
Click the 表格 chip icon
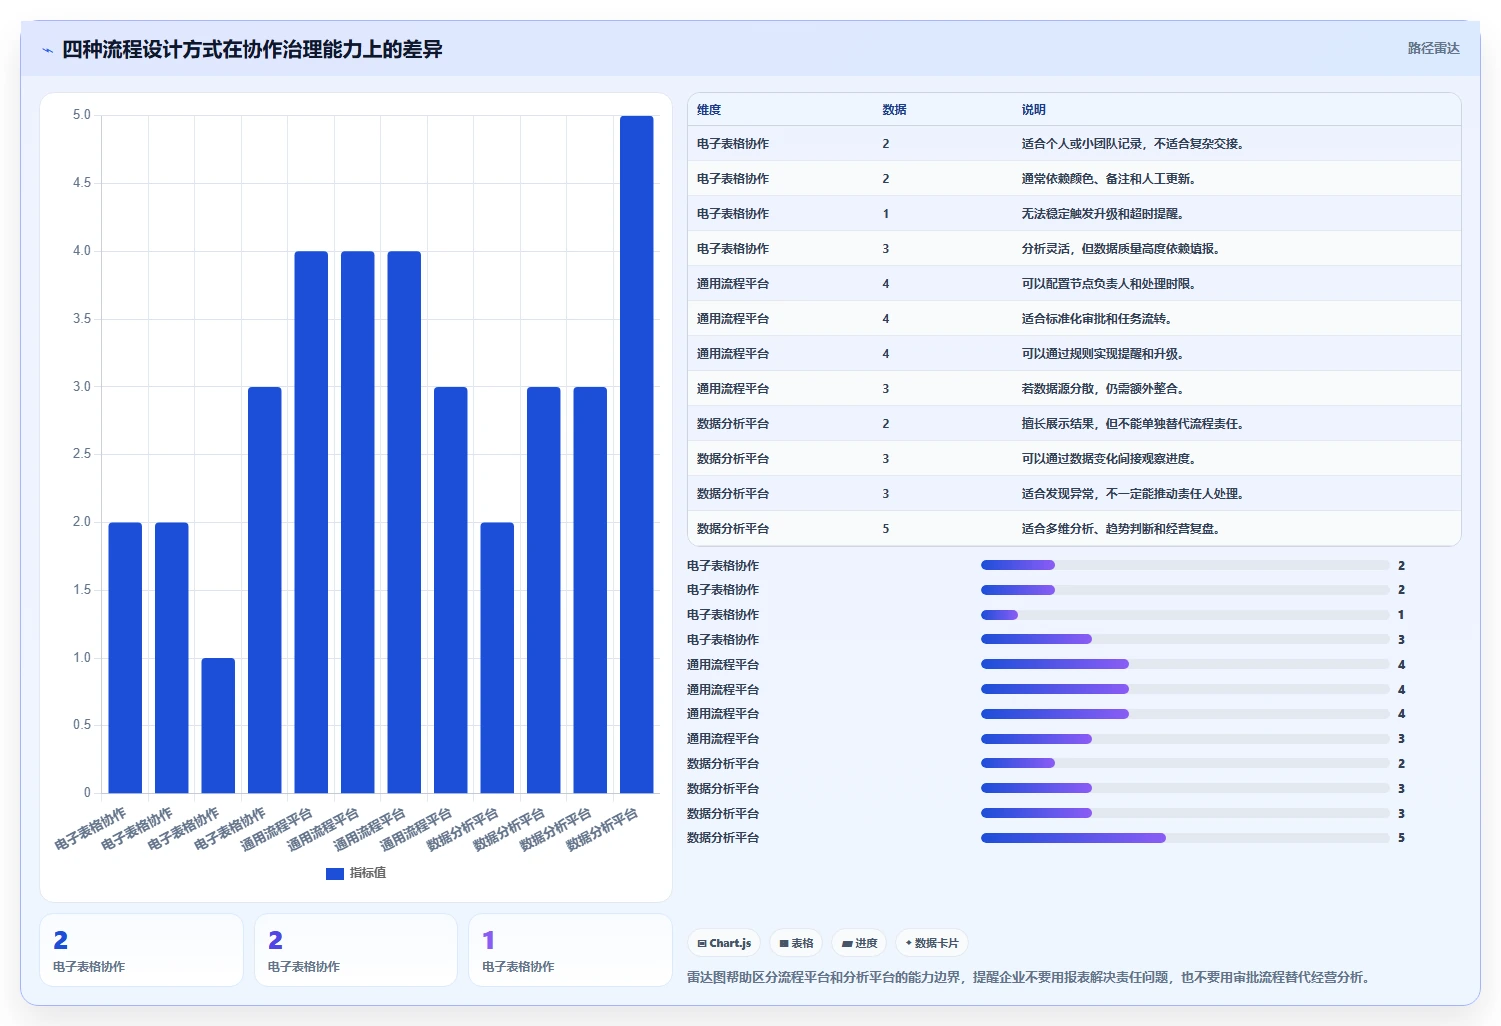click(x=784, y=943)
